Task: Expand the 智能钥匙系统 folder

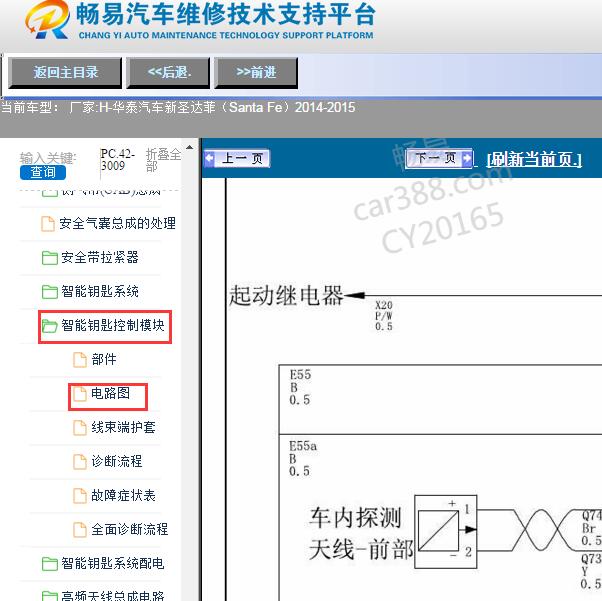Action: point(100,291)
